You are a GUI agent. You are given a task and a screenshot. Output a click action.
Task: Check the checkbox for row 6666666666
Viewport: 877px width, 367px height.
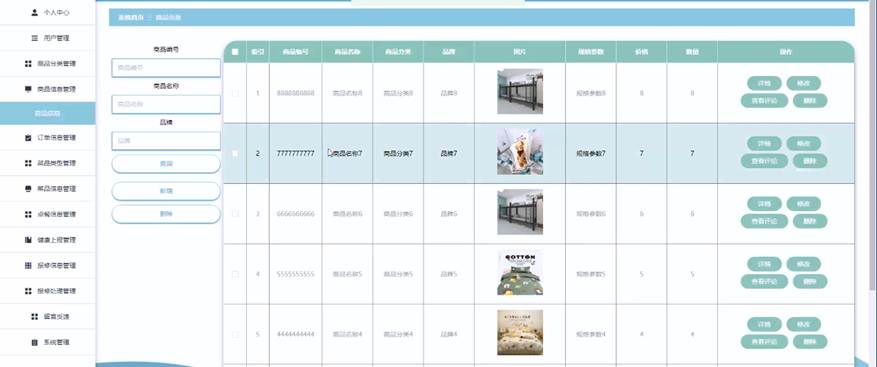(x=235, y=214)
